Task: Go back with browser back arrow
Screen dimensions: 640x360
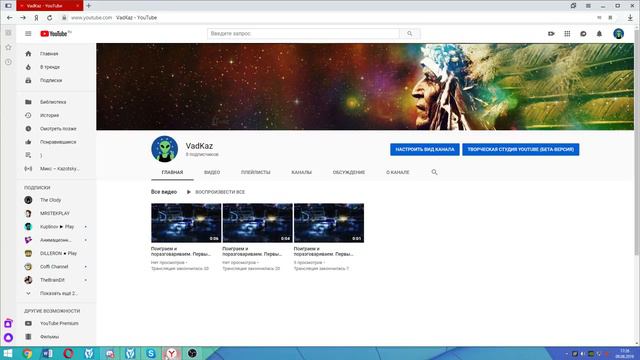Action: coord(9,18)
